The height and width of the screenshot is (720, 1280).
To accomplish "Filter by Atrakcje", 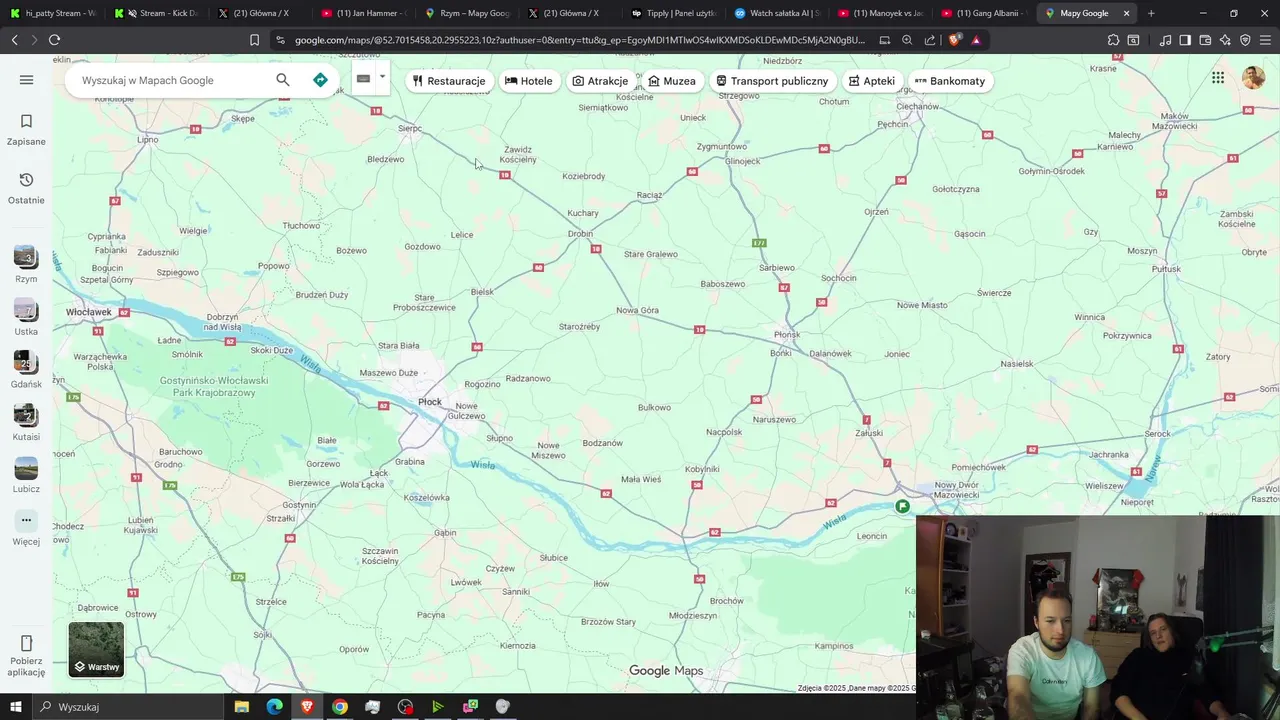I will (600, 81).
